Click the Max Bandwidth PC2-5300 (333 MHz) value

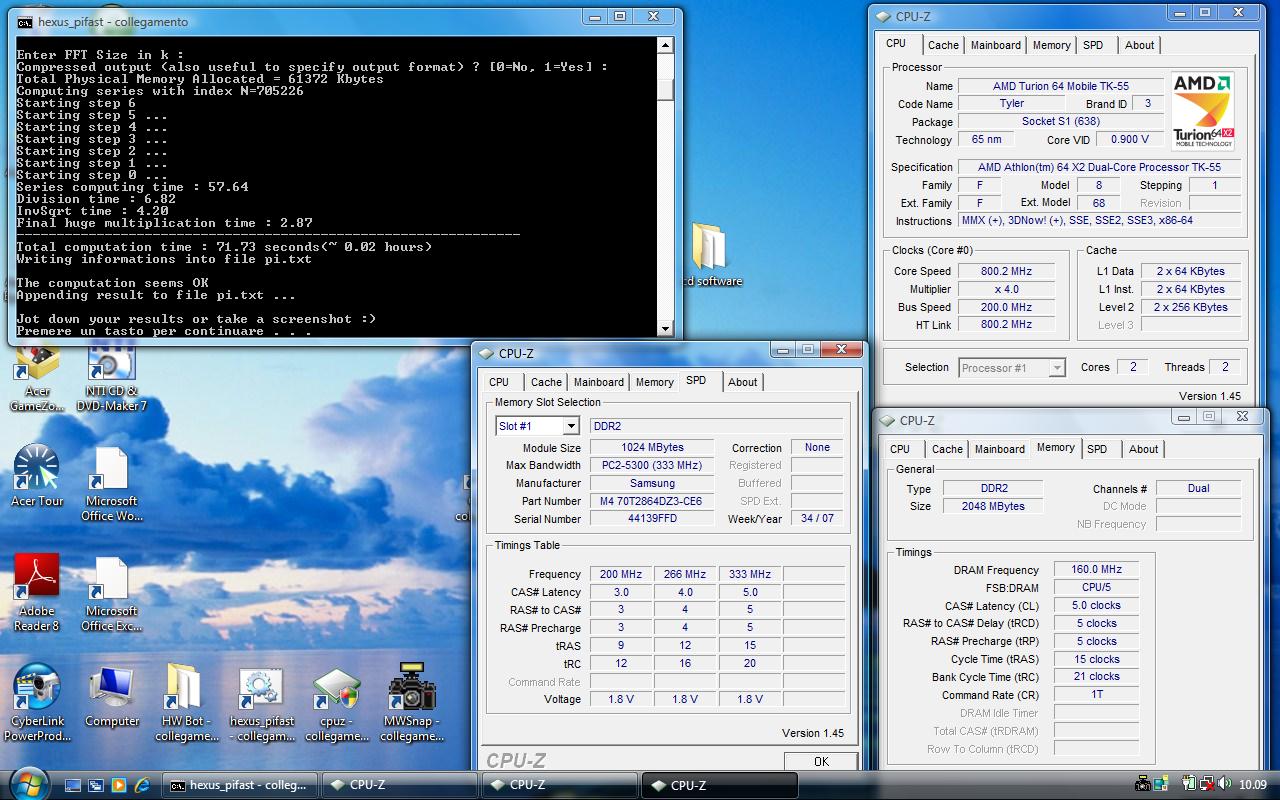pyautogui.click(x=652, y=465)
